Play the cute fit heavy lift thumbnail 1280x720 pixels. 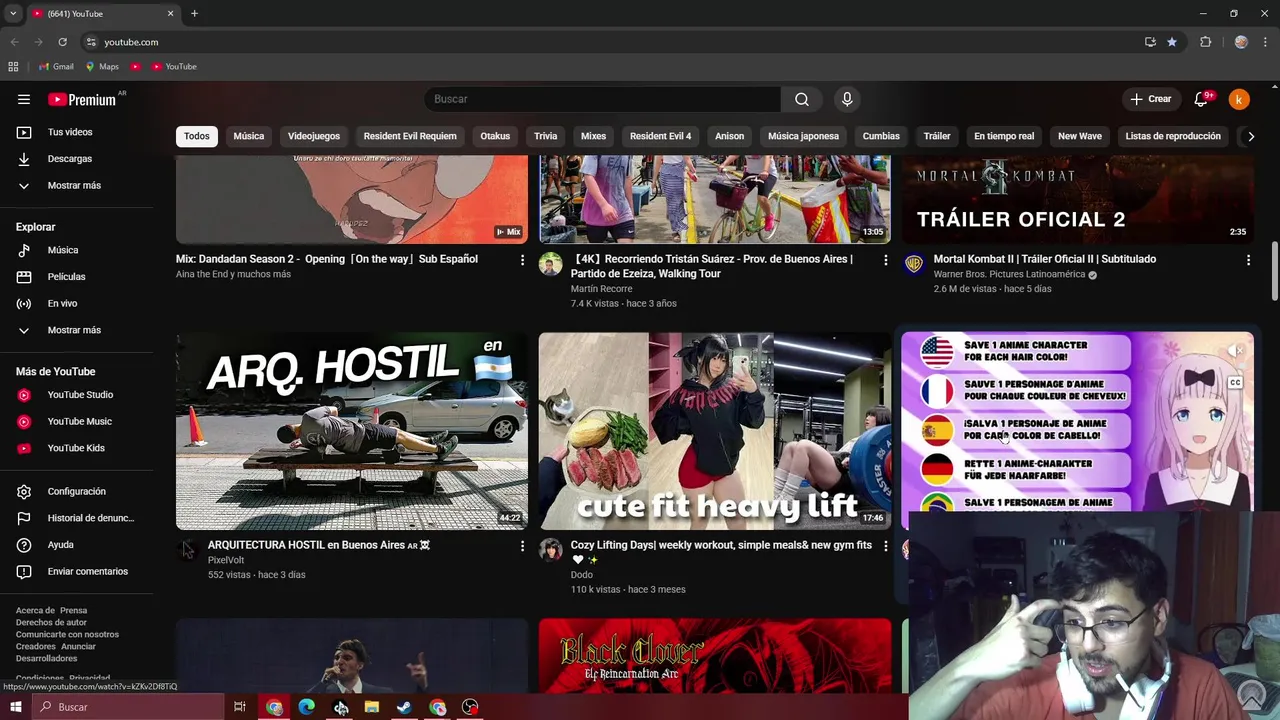click(715, 431)
